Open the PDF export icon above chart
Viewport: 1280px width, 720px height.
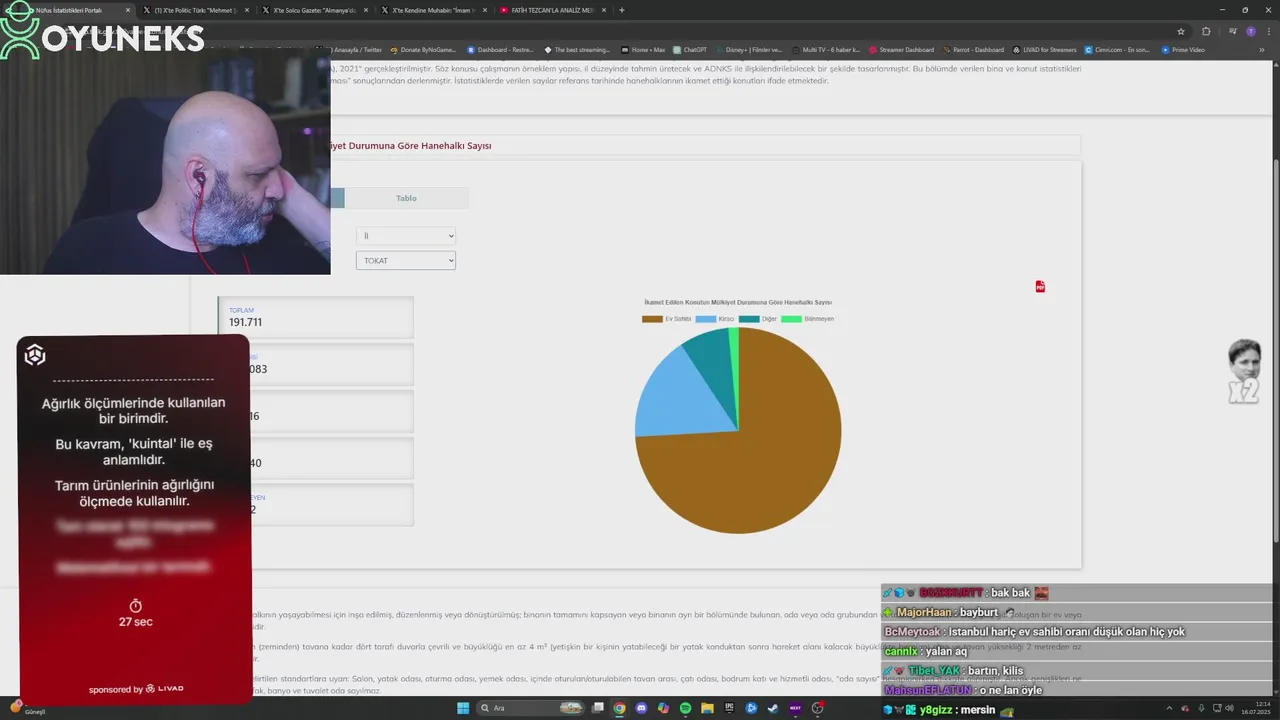pos(1040,287)
